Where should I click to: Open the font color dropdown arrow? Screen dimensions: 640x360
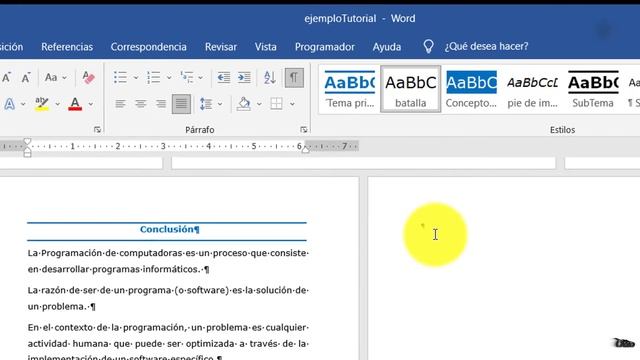tap(91, 104)
